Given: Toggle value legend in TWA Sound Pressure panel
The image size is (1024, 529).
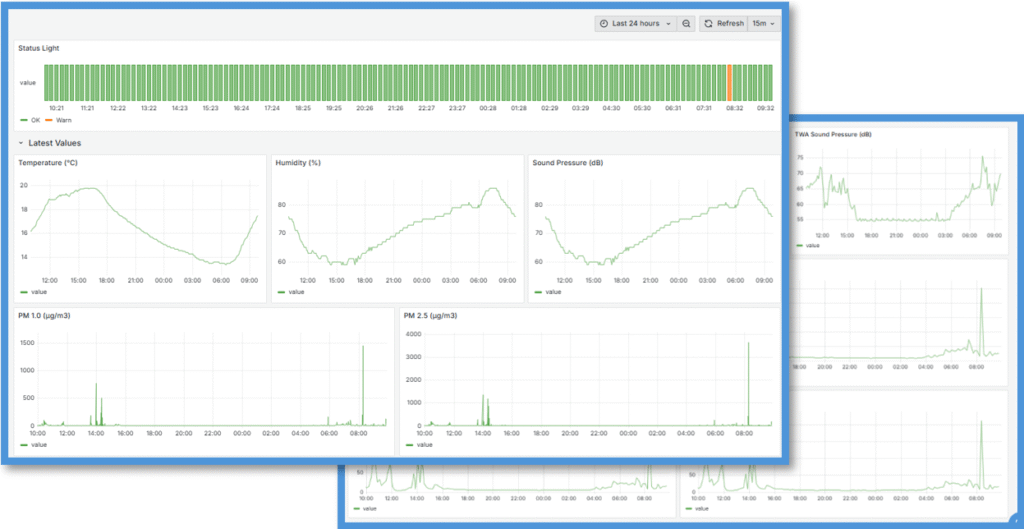Looking at the screenshot, I should (808, 246).
